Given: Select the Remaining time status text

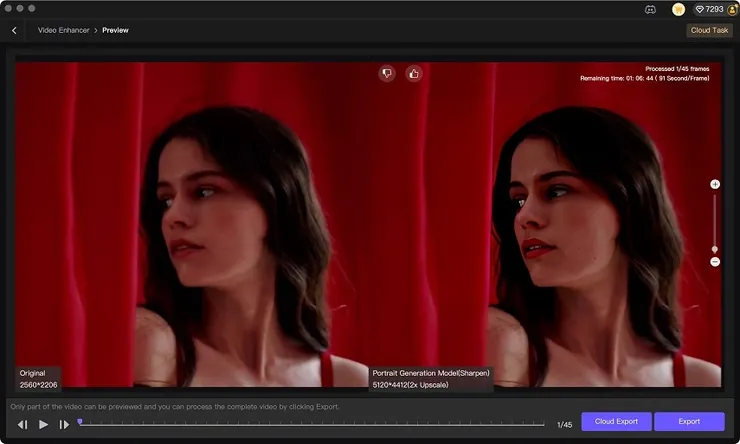Looking at the screenshot, I should [645, 78].
